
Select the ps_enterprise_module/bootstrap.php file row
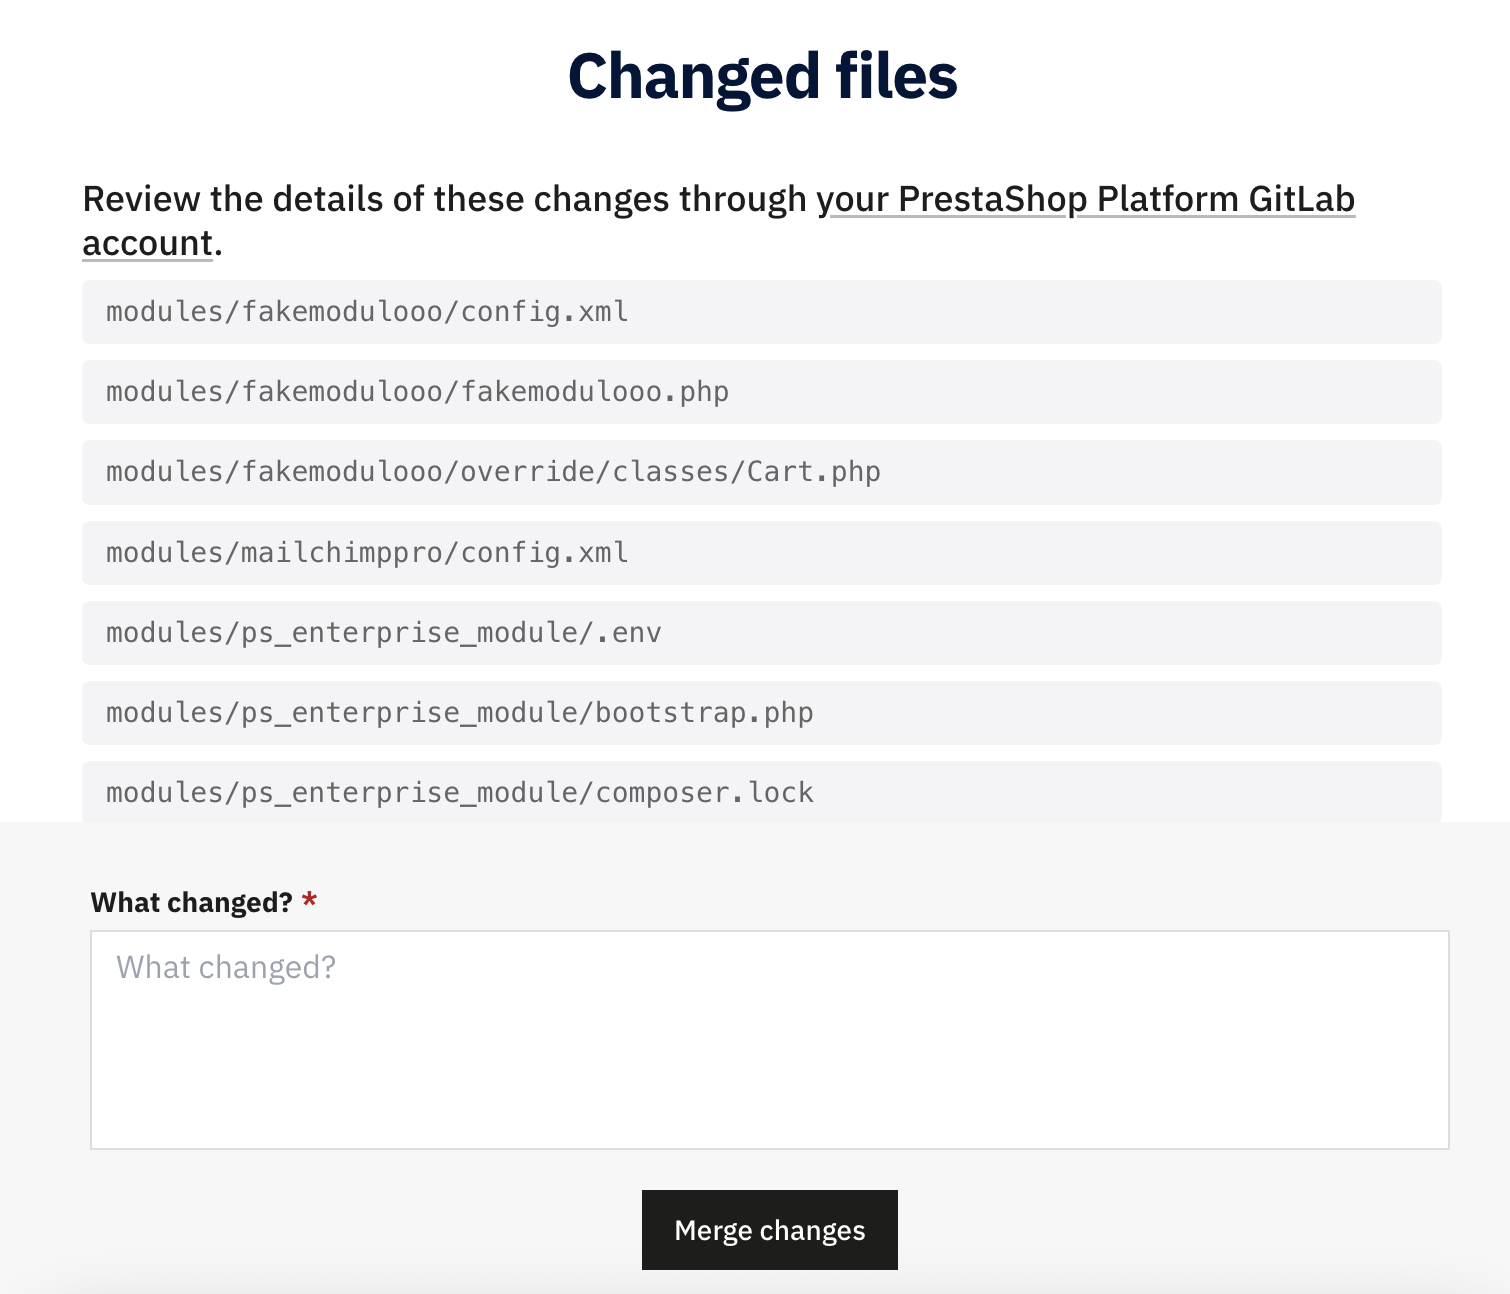pyautogui.click(x=761, y=713)
